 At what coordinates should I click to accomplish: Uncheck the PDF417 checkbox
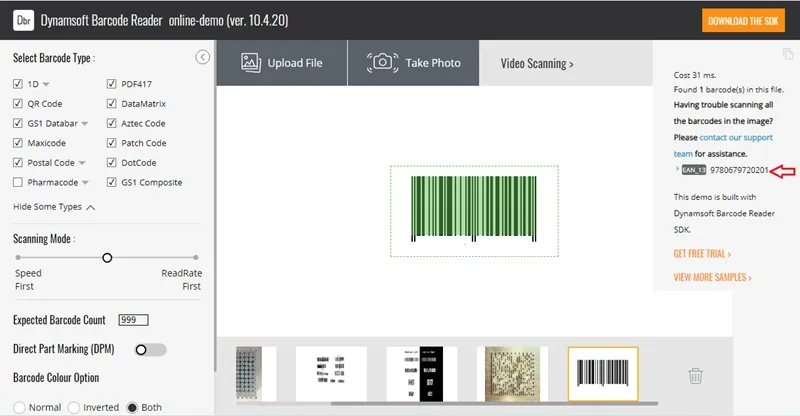point(112,84)
